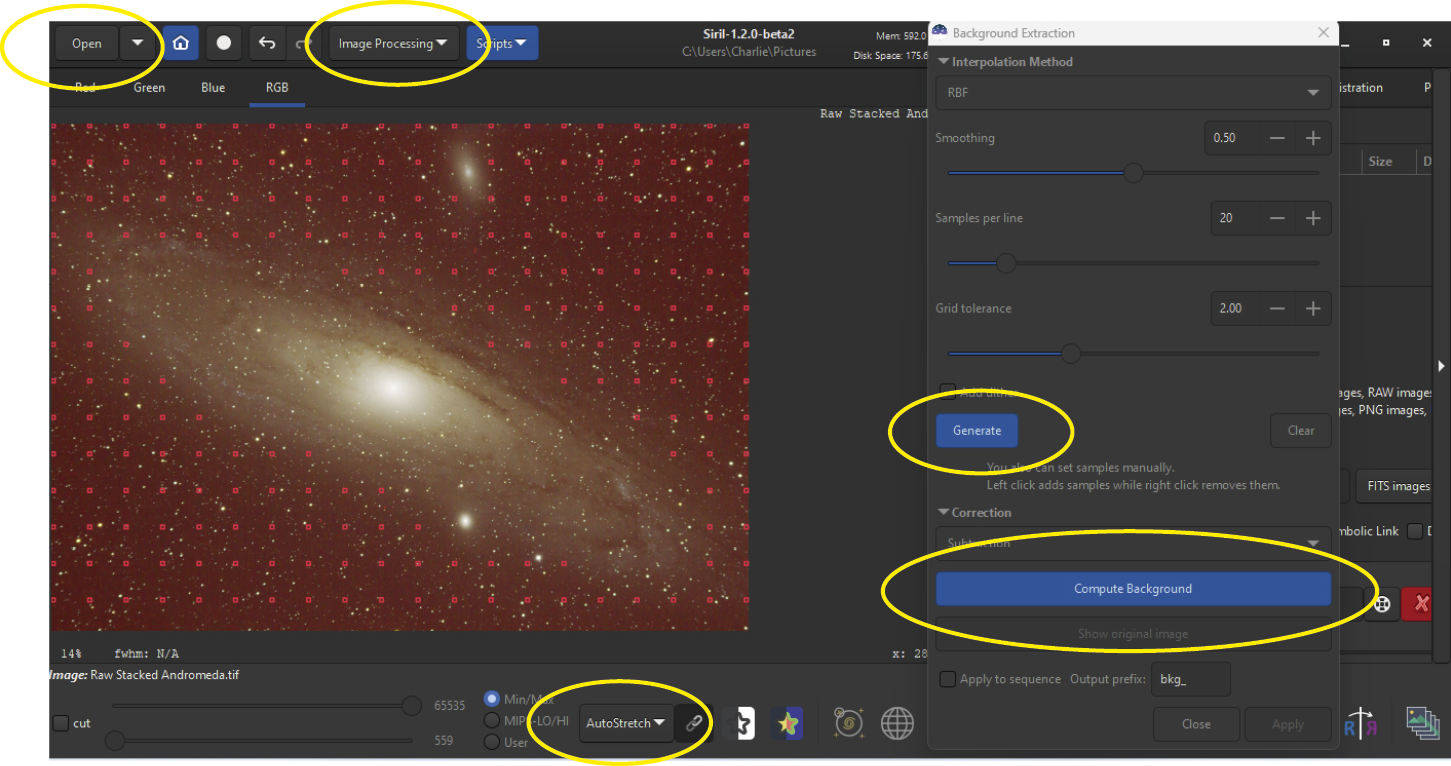The height and width of the screenshot is (766, 1451).
Task: Click the astrometric annotations spiral icon
Action: point(848,722)
